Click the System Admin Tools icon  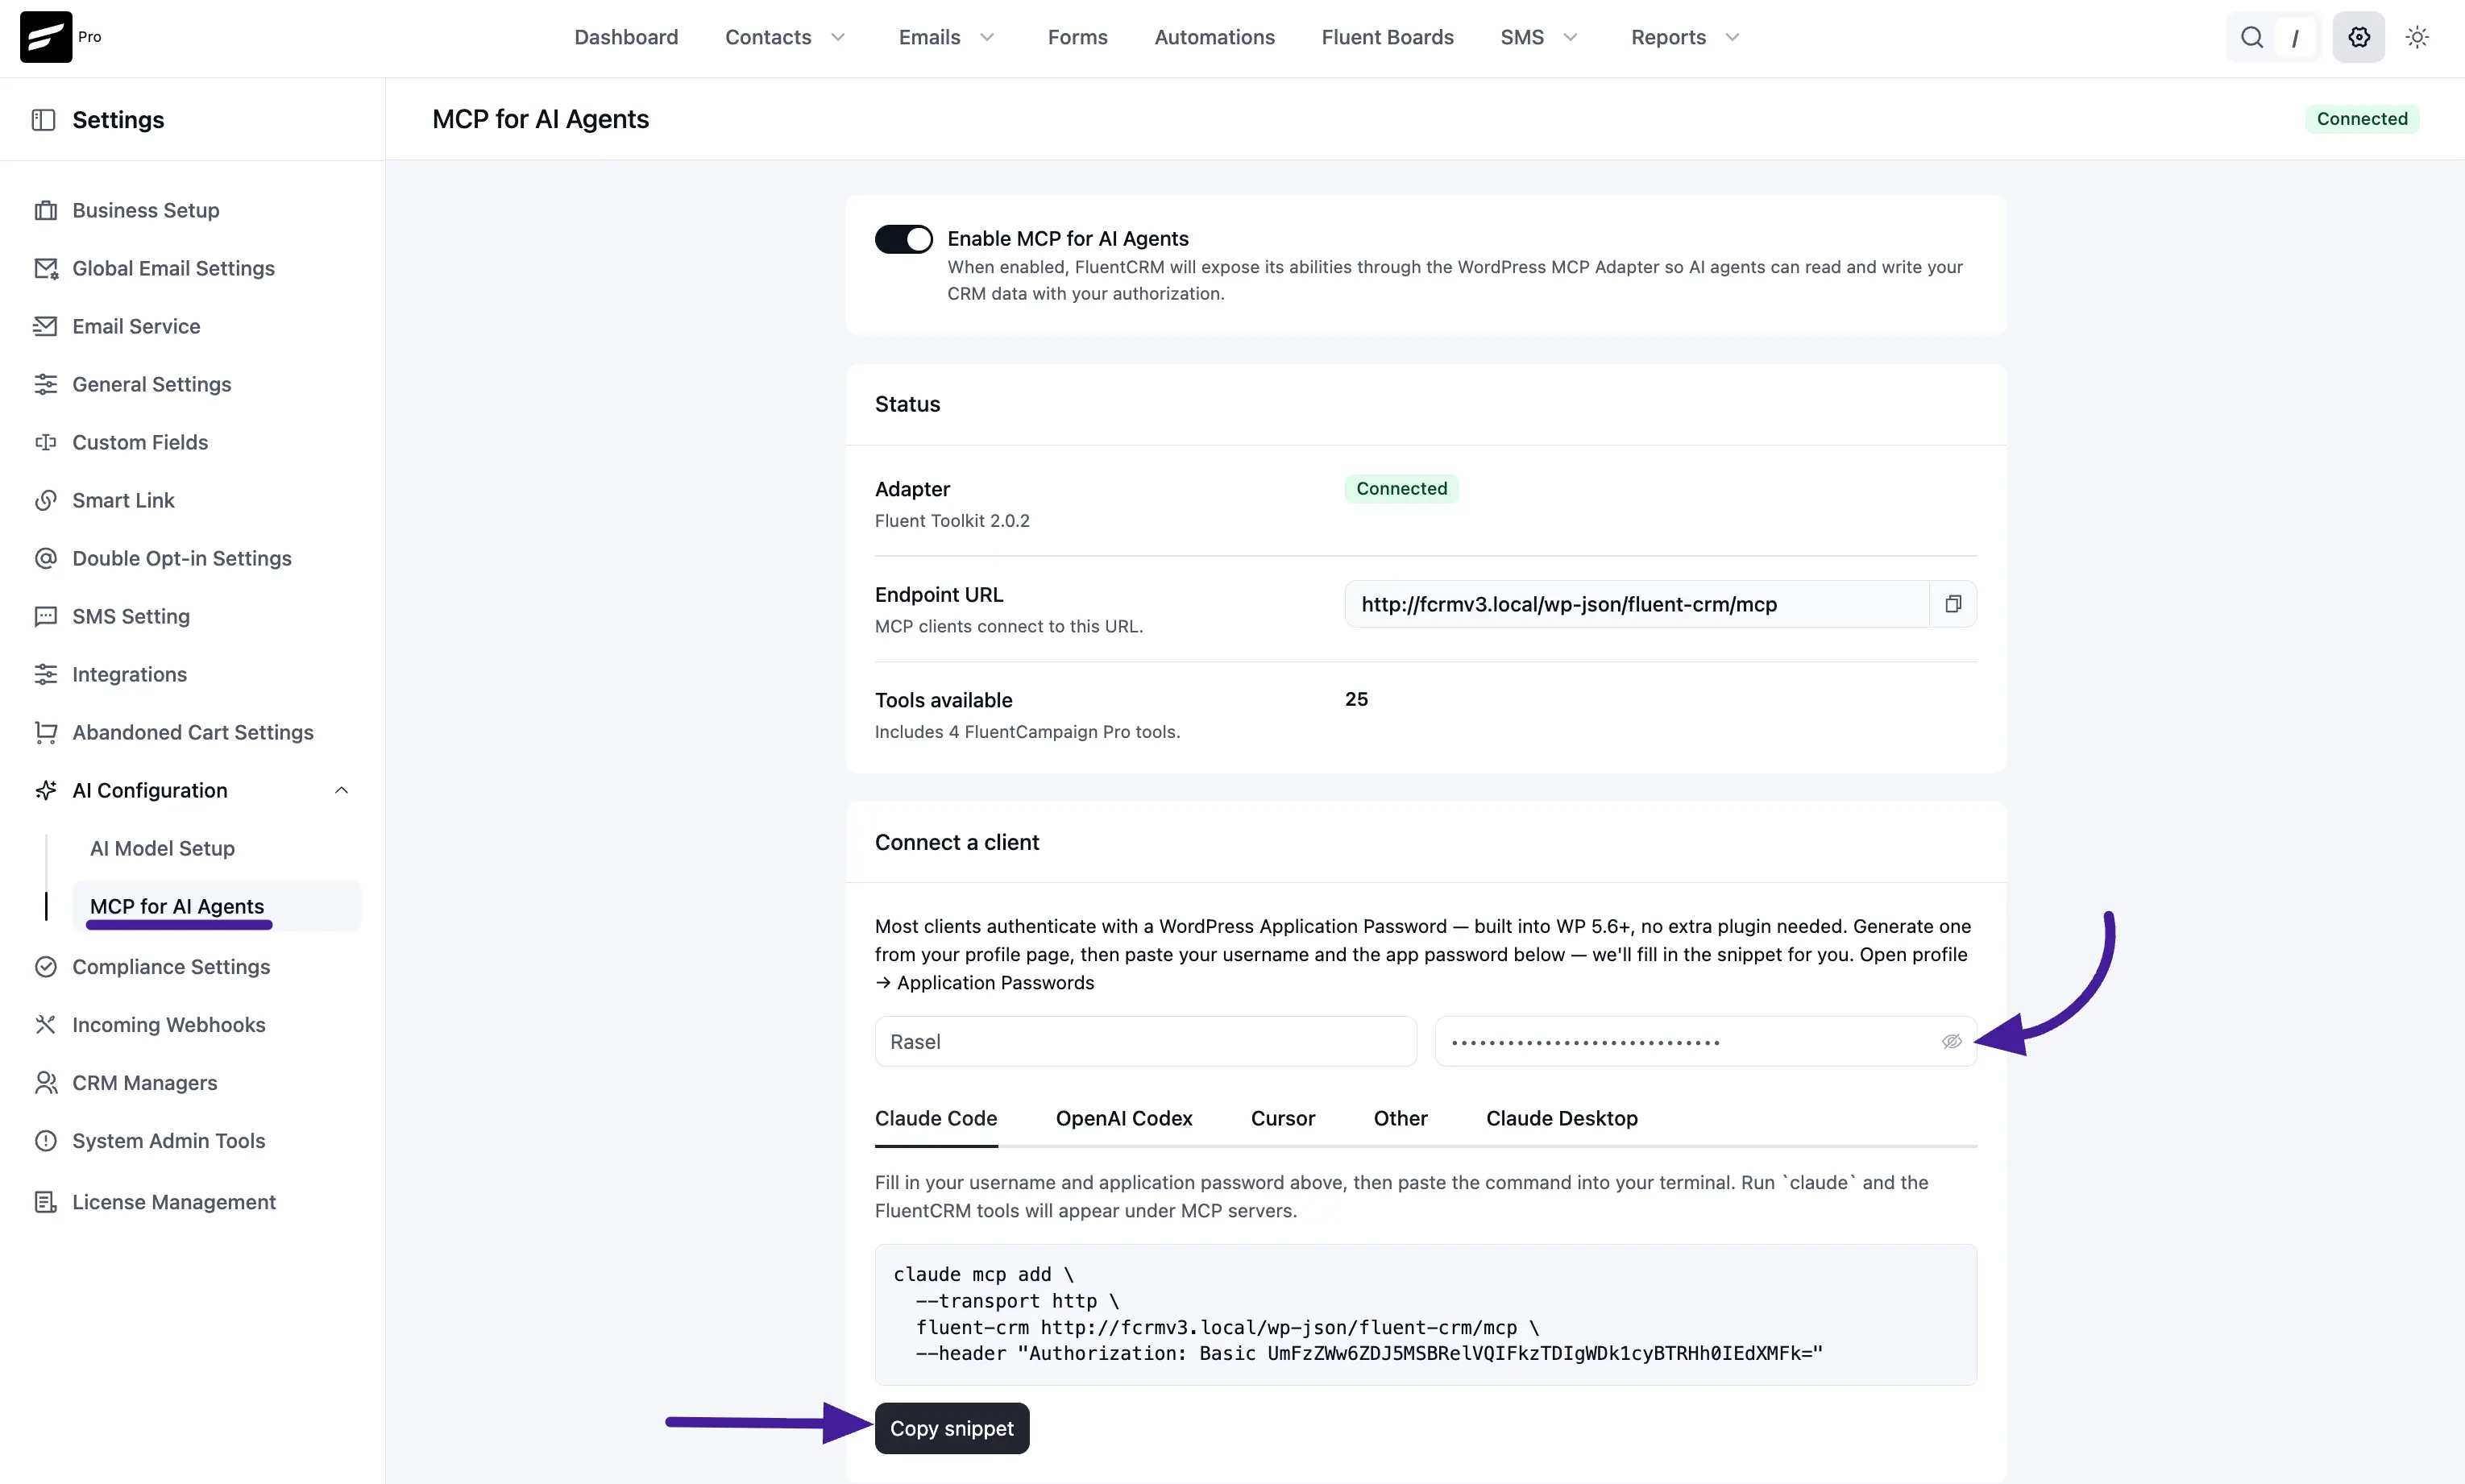46,1141
